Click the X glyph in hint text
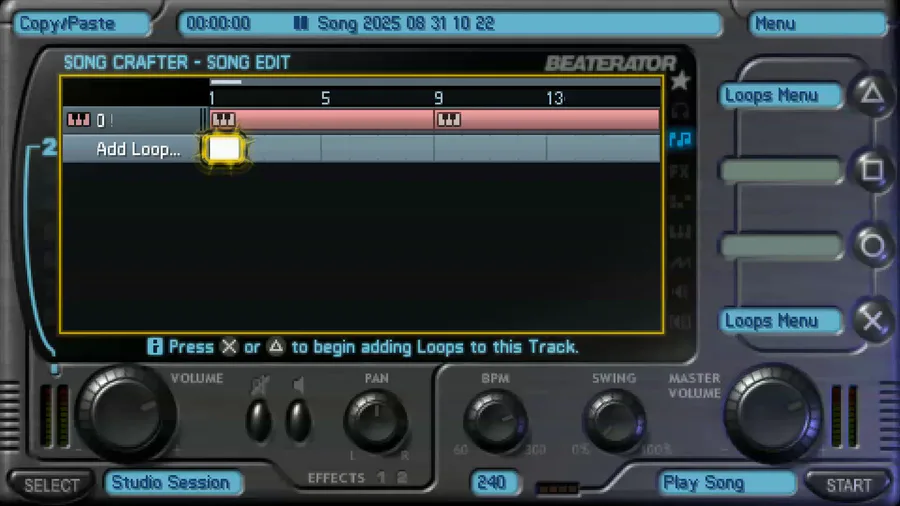The image size is (900, 506). point(229,347)
